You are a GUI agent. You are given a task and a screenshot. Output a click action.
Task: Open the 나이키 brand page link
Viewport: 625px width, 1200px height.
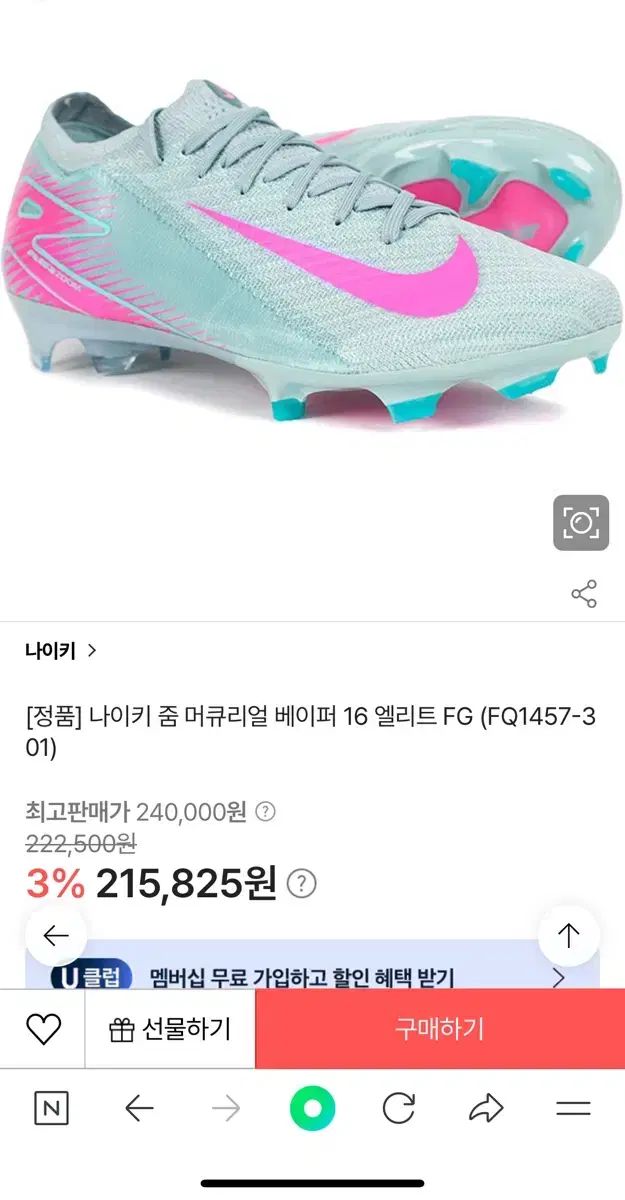(61, 650)
